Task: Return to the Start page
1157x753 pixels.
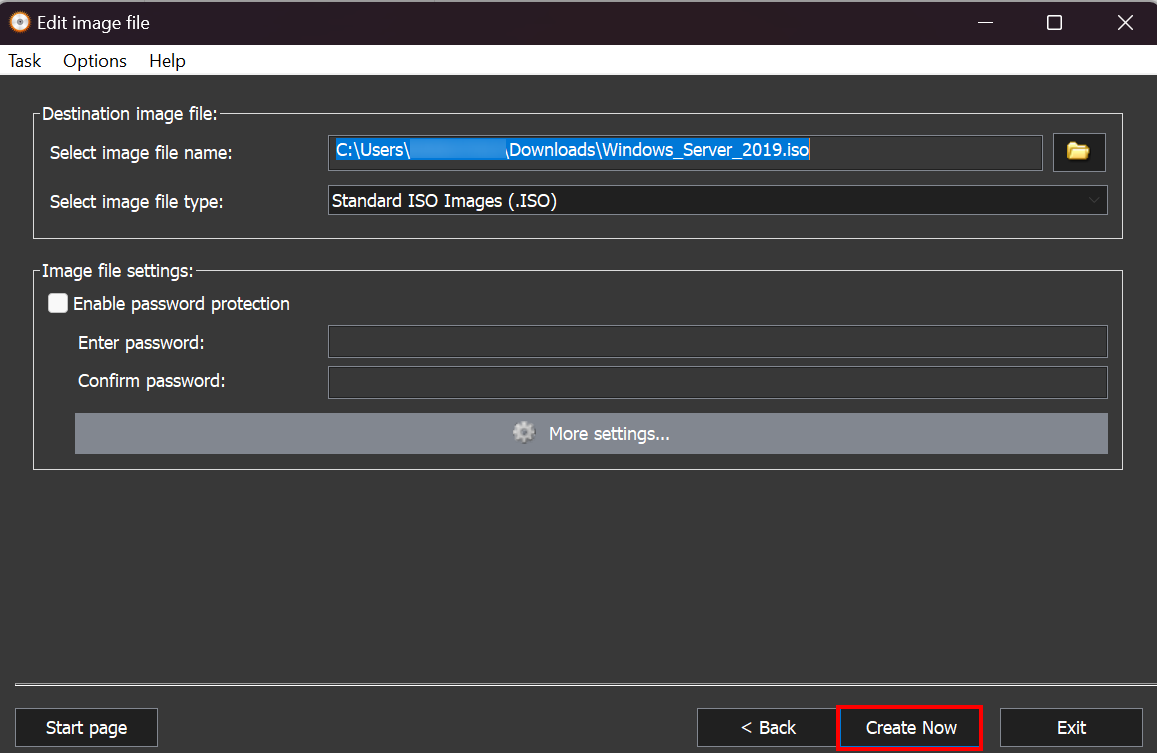Action: click(86, 728)
